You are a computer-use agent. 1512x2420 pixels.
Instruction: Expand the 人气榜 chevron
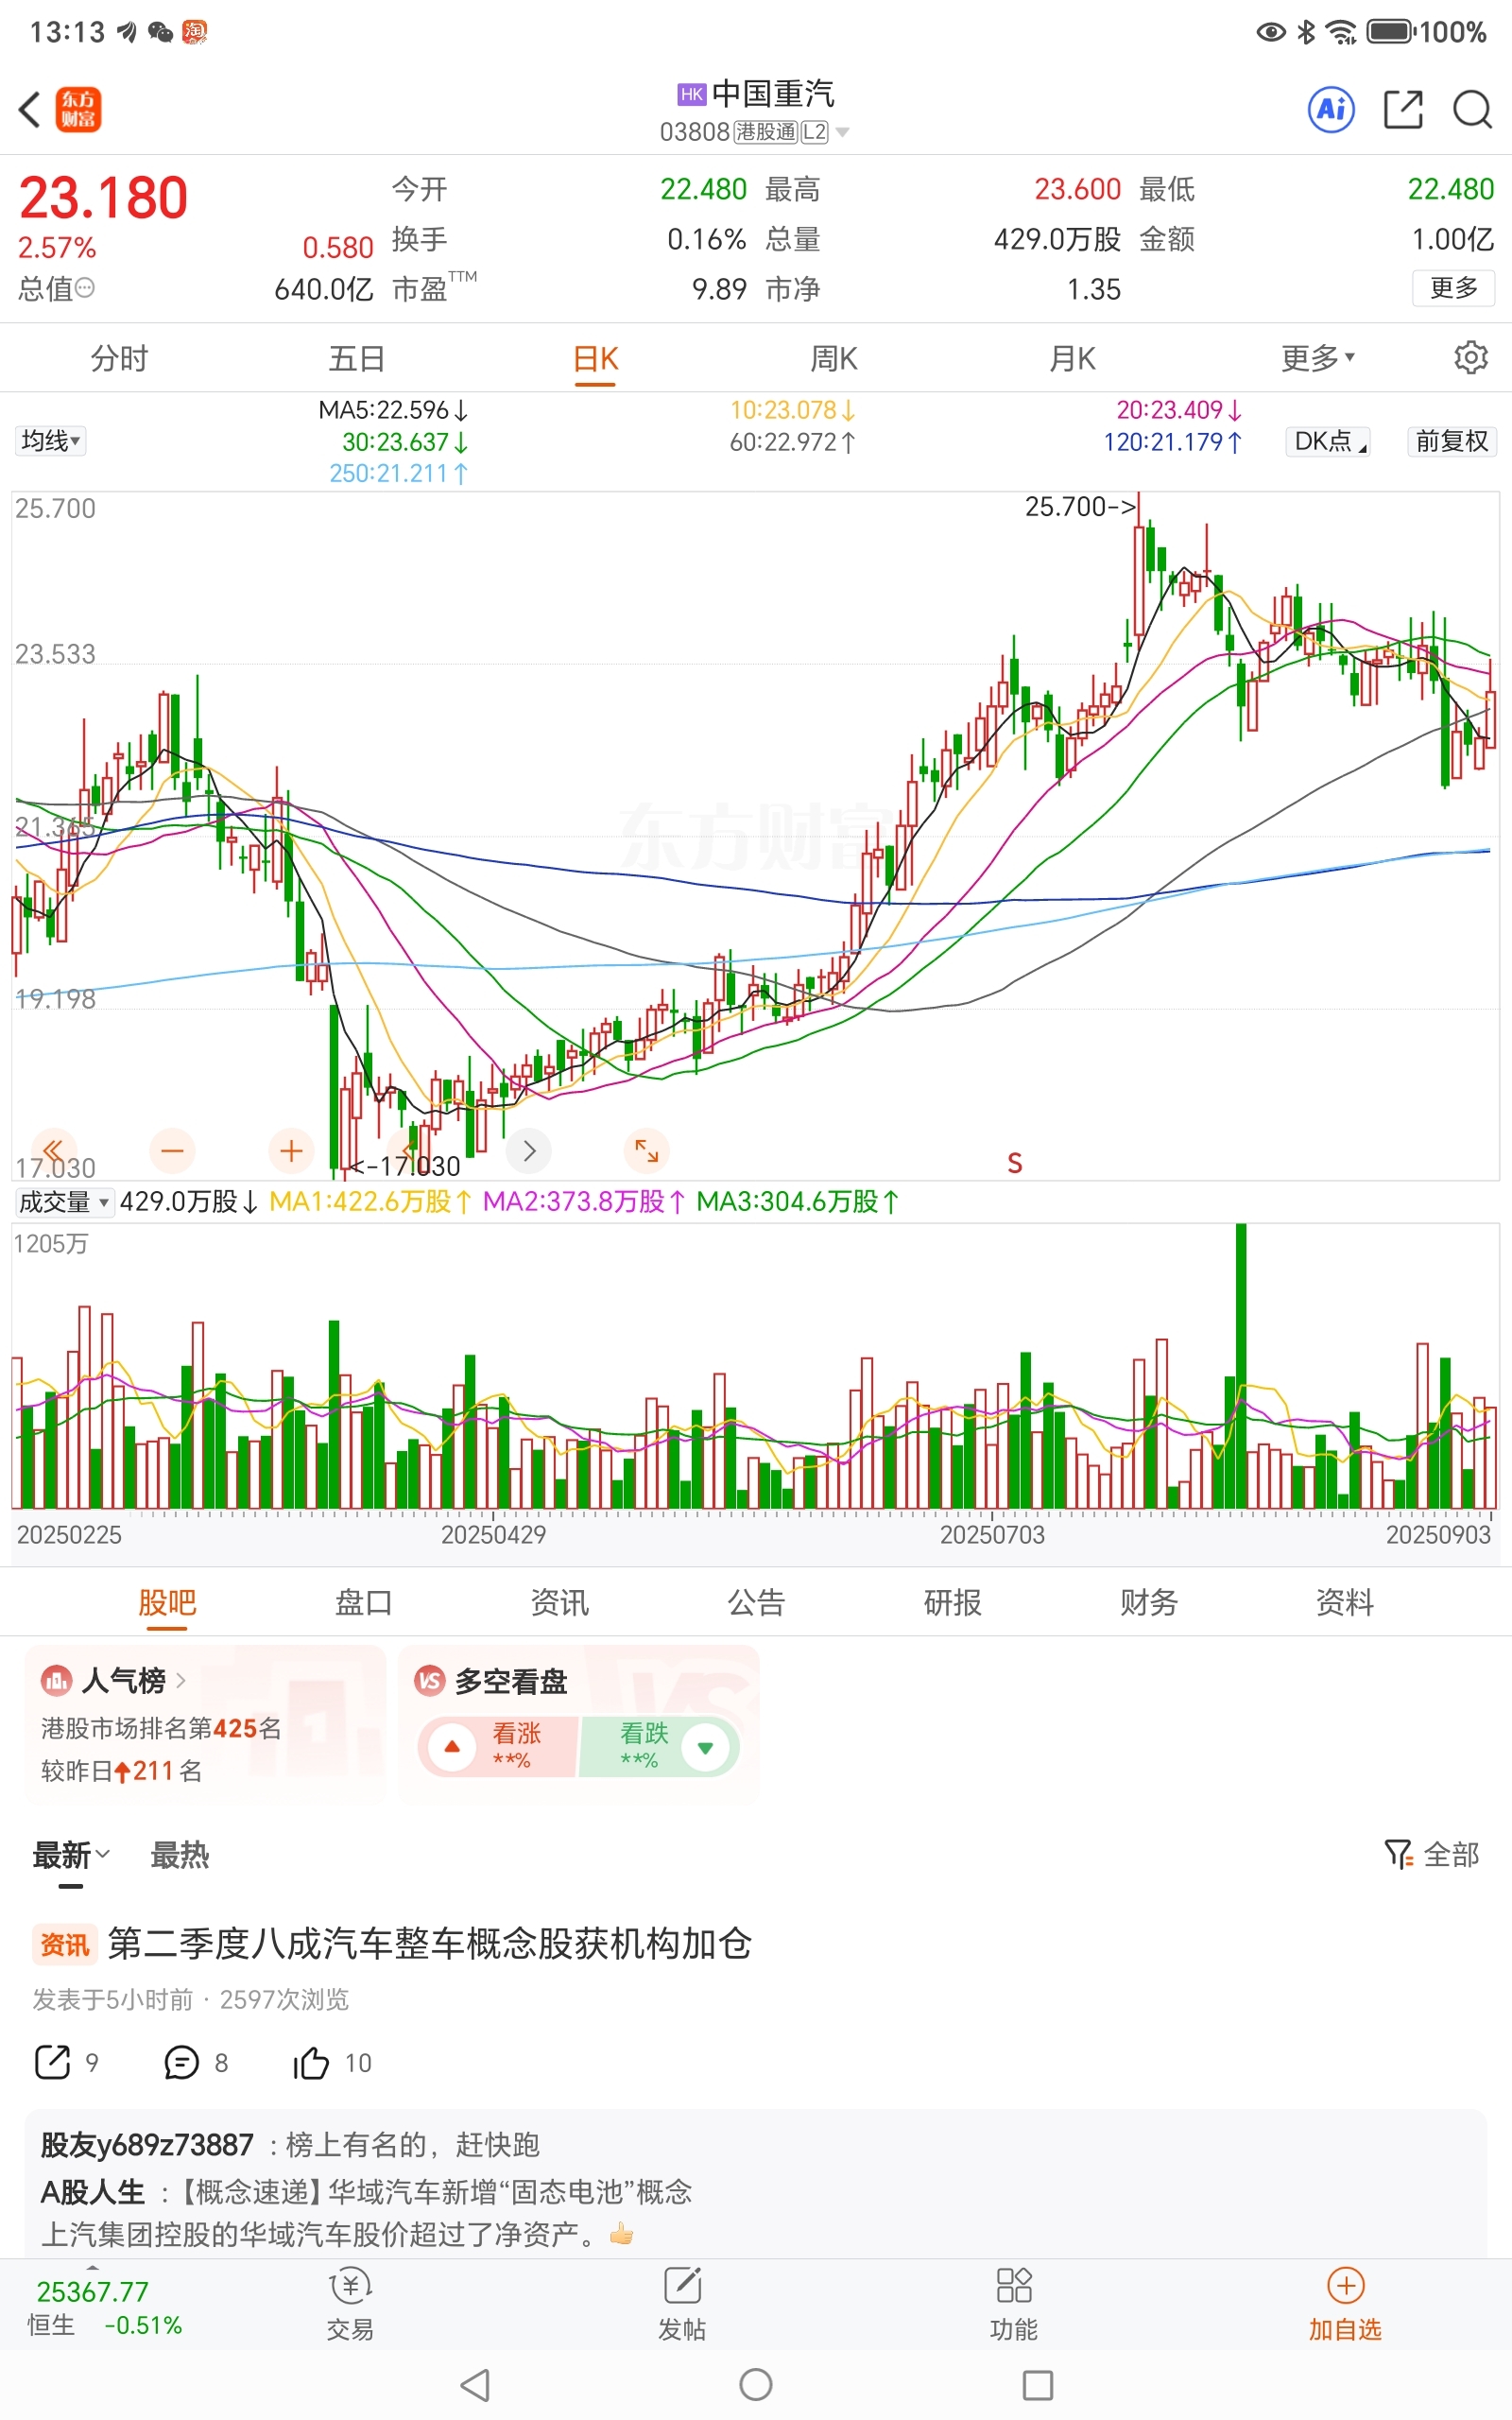point(181,1680)
